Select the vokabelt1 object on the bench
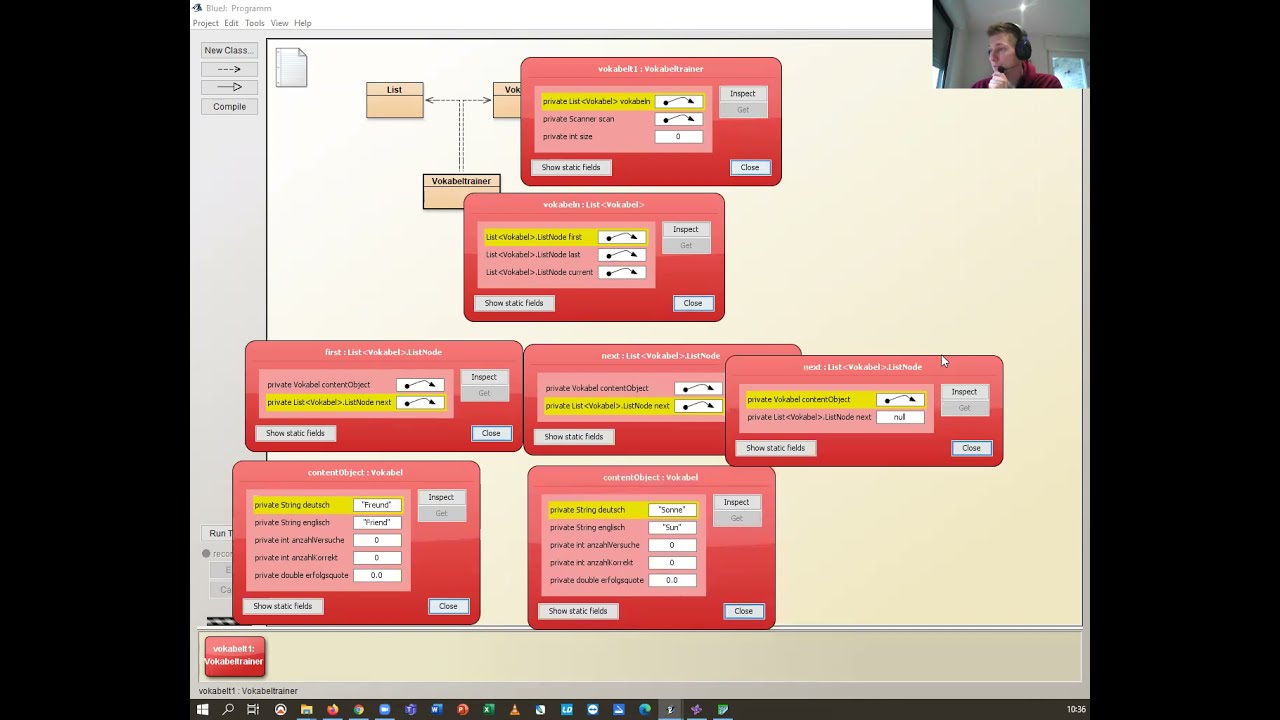 [x=235, y=657]
